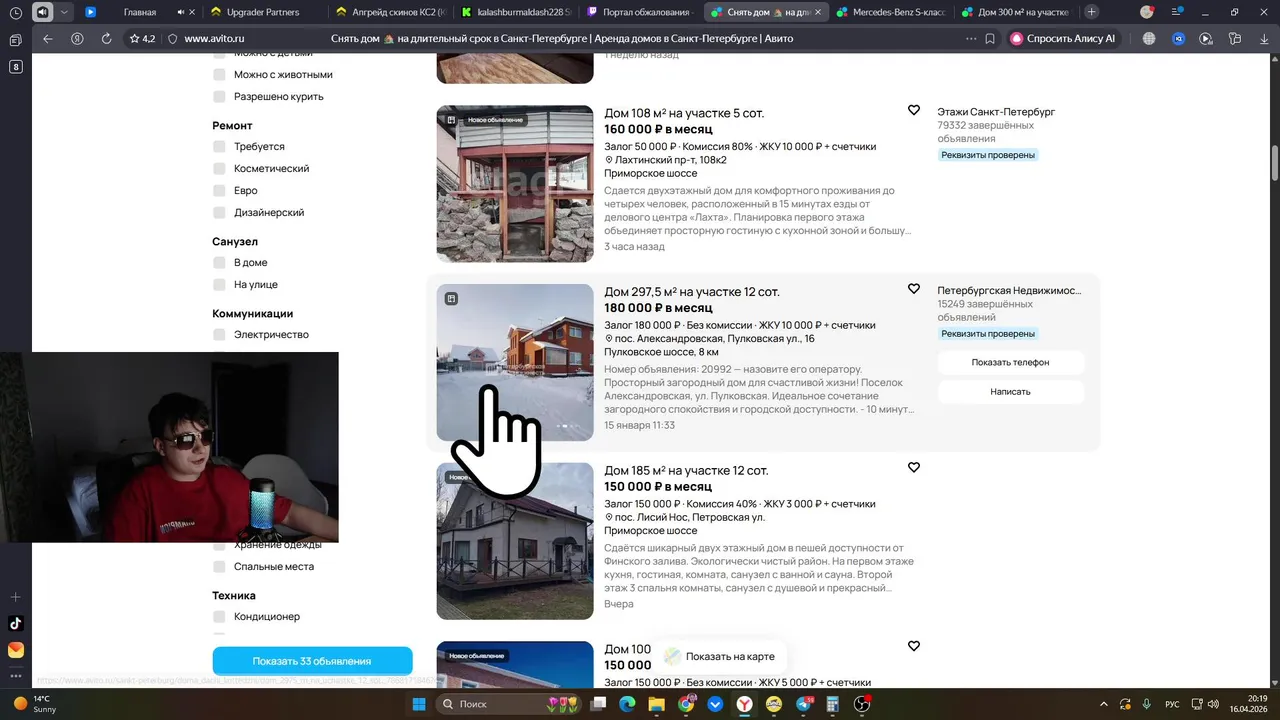This screenshot has width=1280, height=720.
Task: Open the Дом 297,5 м² на участке 12 сот. listing
Action: pyautogui.click(x=692, y=292)
